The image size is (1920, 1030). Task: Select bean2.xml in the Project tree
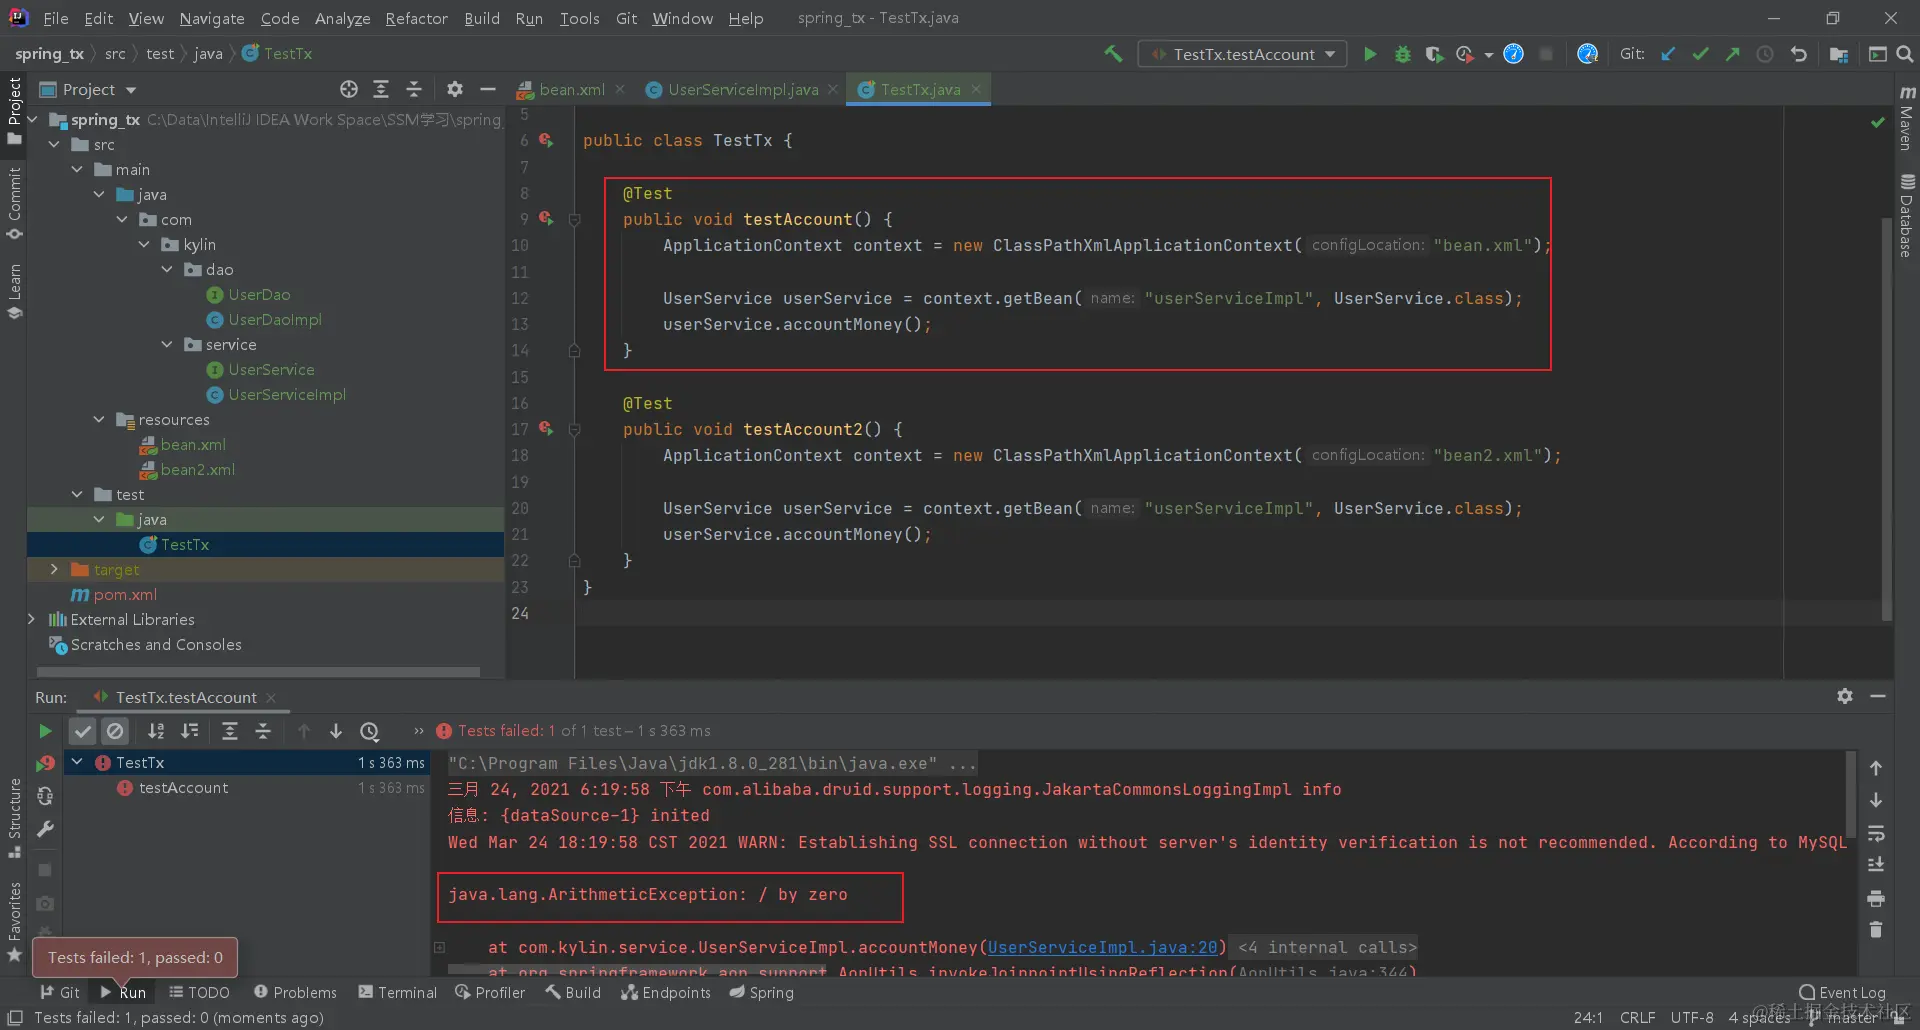(x=197, y=470)
